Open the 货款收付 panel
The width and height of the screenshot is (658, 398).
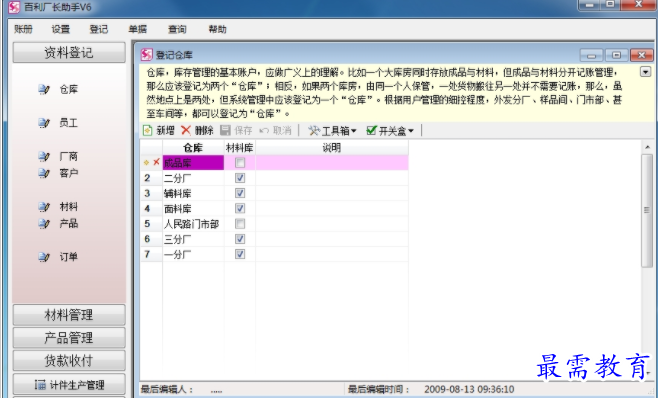tap(69, 360)
